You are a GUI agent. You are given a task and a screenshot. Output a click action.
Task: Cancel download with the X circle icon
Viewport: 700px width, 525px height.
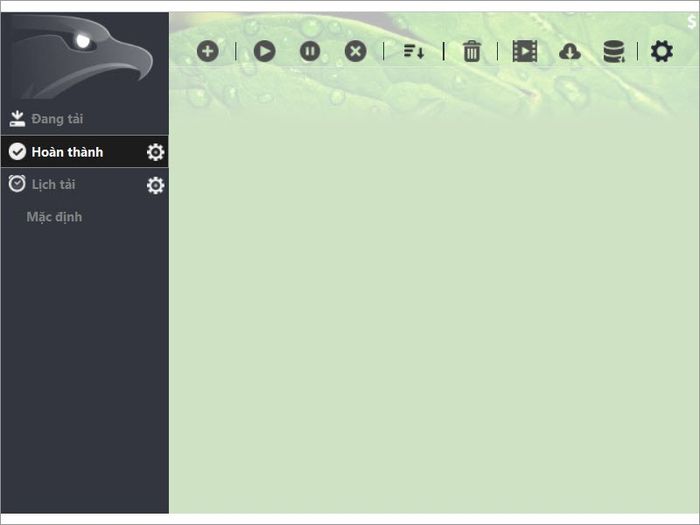pyautogui.click(x=355, y=51)
